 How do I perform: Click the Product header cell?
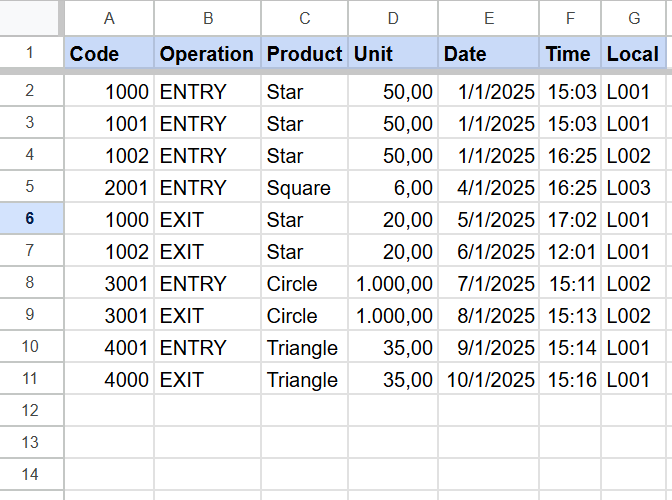(304, 54)
